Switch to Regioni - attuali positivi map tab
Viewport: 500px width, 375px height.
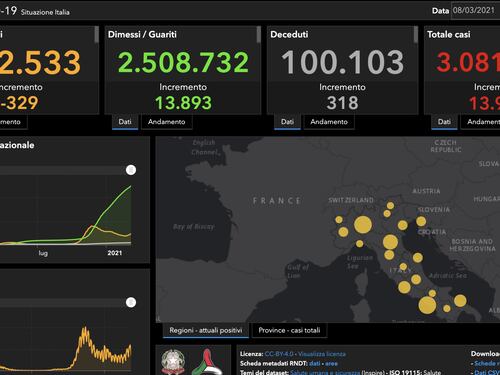pos(206,330)
